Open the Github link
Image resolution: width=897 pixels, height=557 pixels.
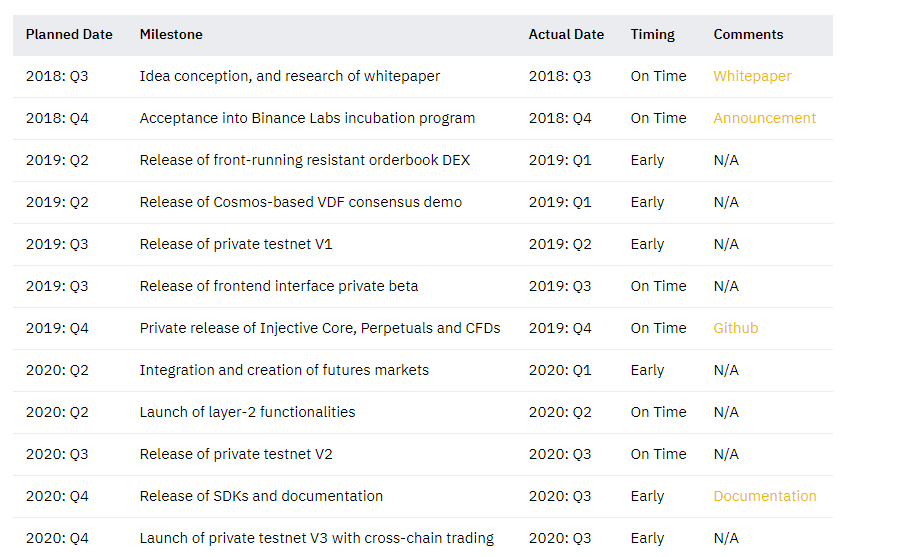(x=735, y=328)
